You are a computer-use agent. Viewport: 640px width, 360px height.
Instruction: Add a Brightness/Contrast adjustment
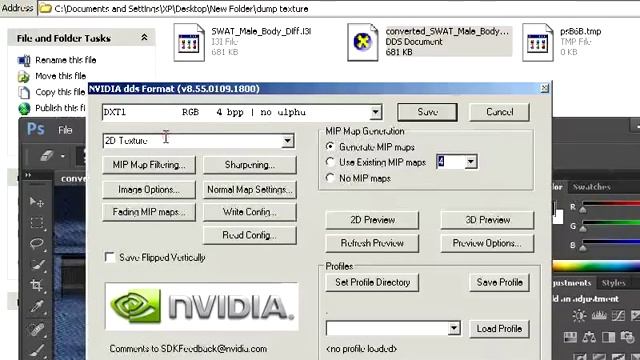pos(579,316)
